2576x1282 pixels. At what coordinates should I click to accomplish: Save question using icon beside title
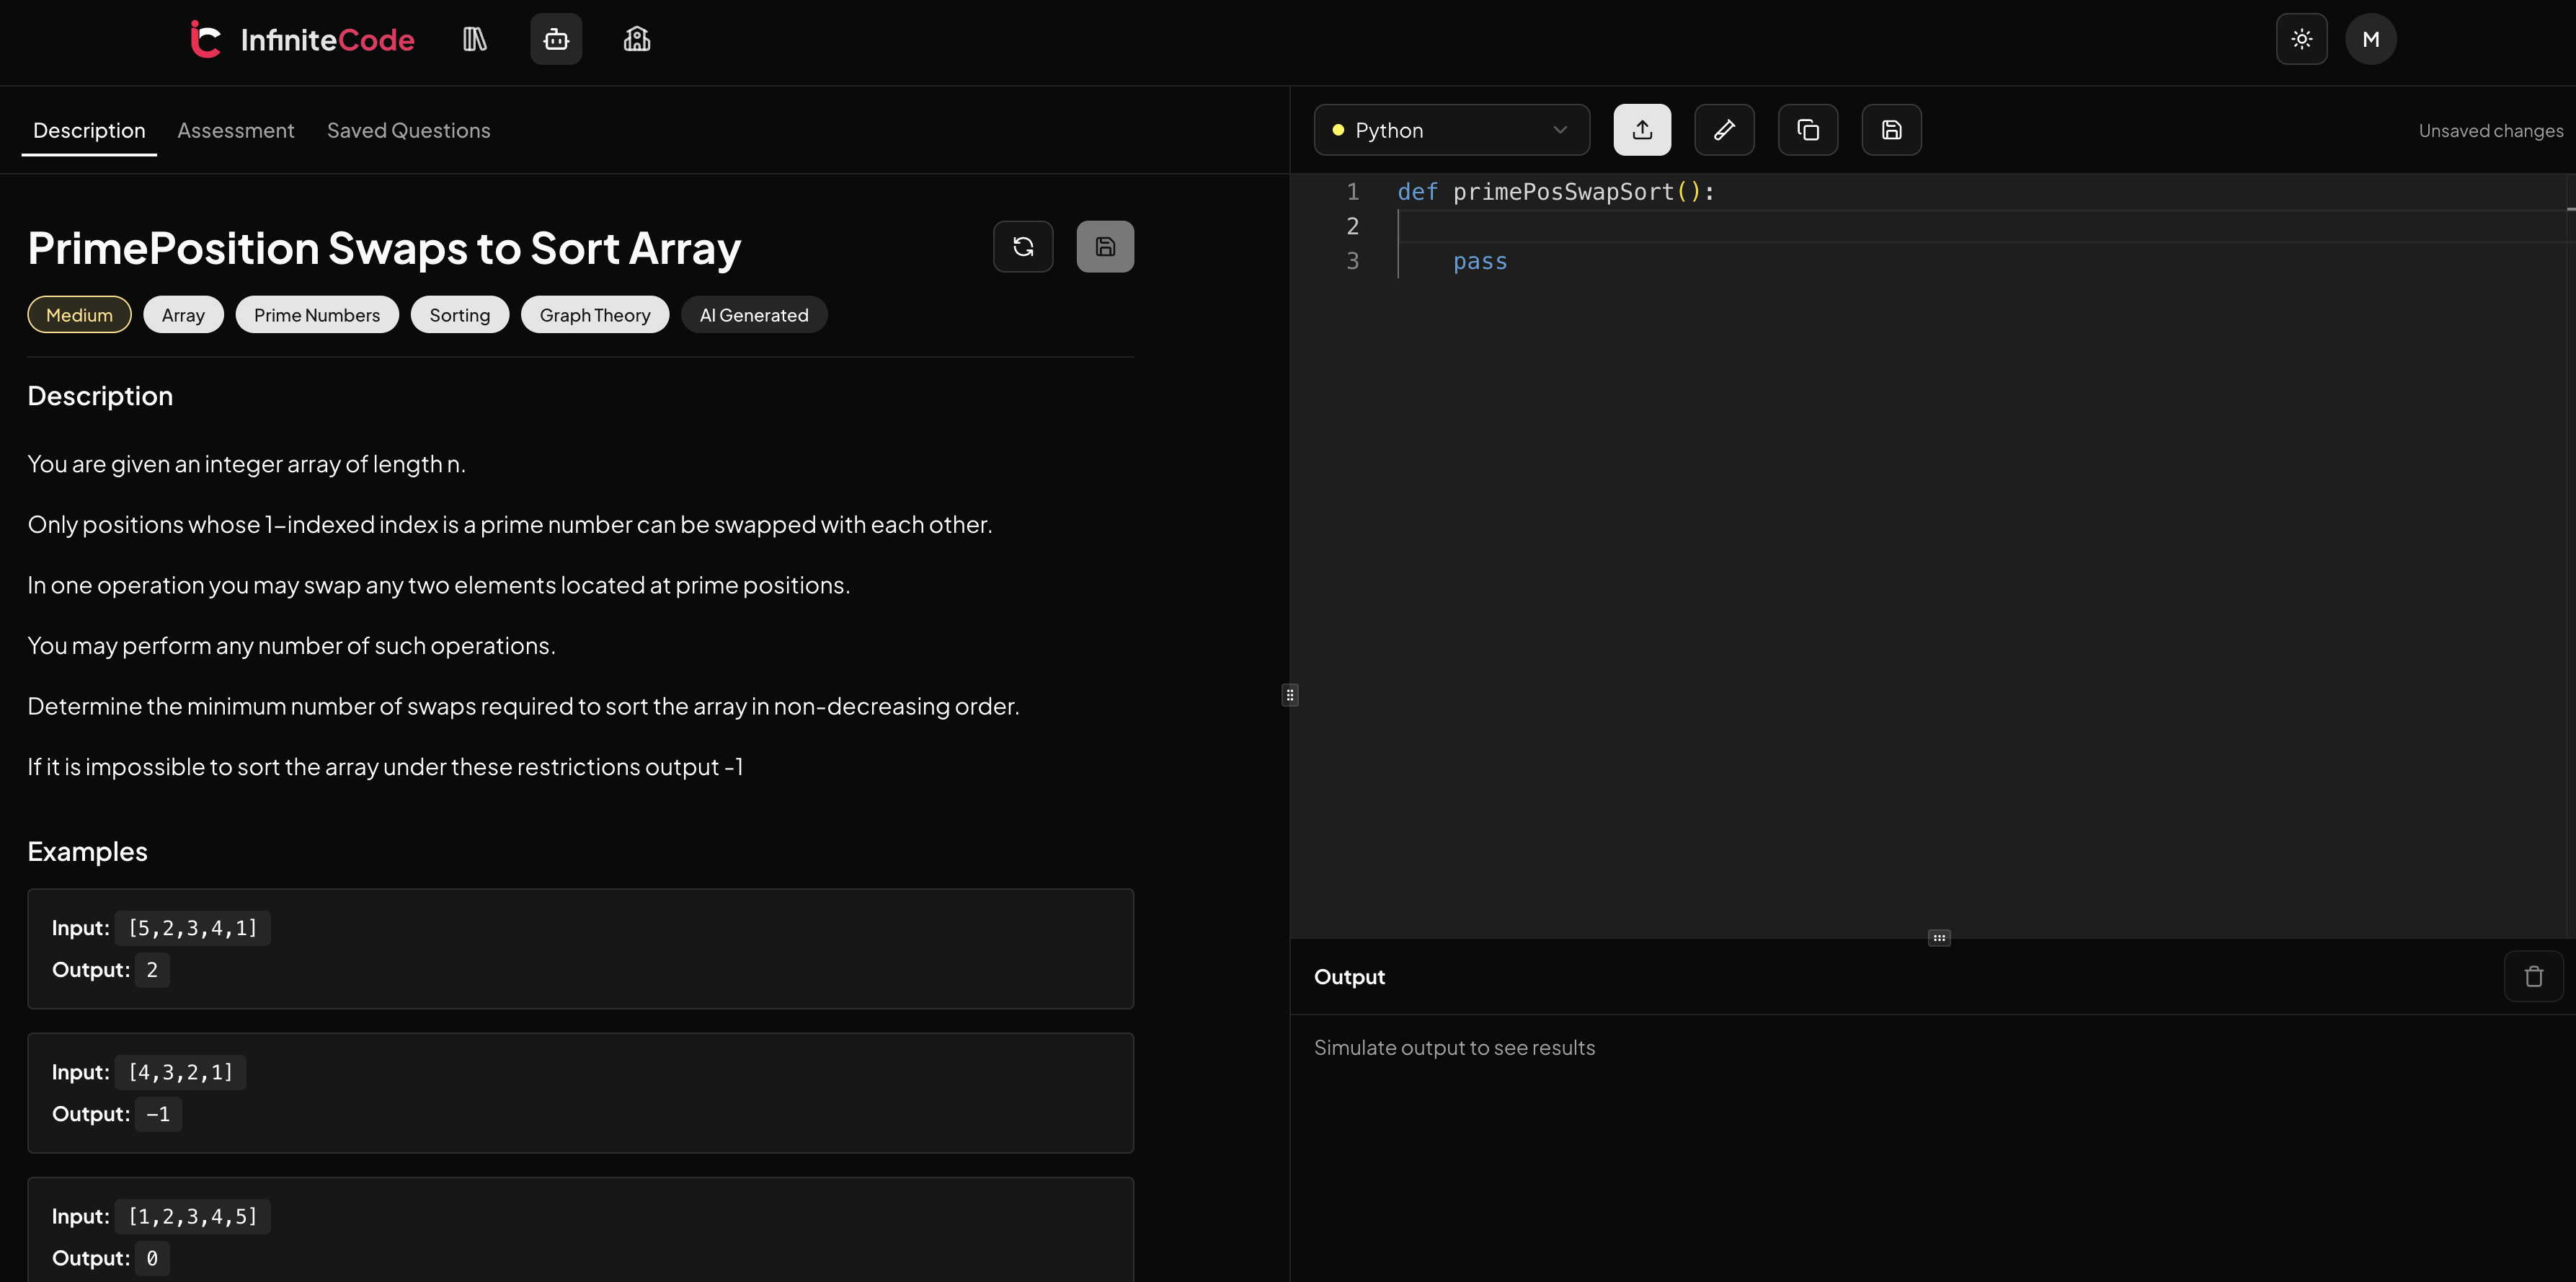(1105, 247)
